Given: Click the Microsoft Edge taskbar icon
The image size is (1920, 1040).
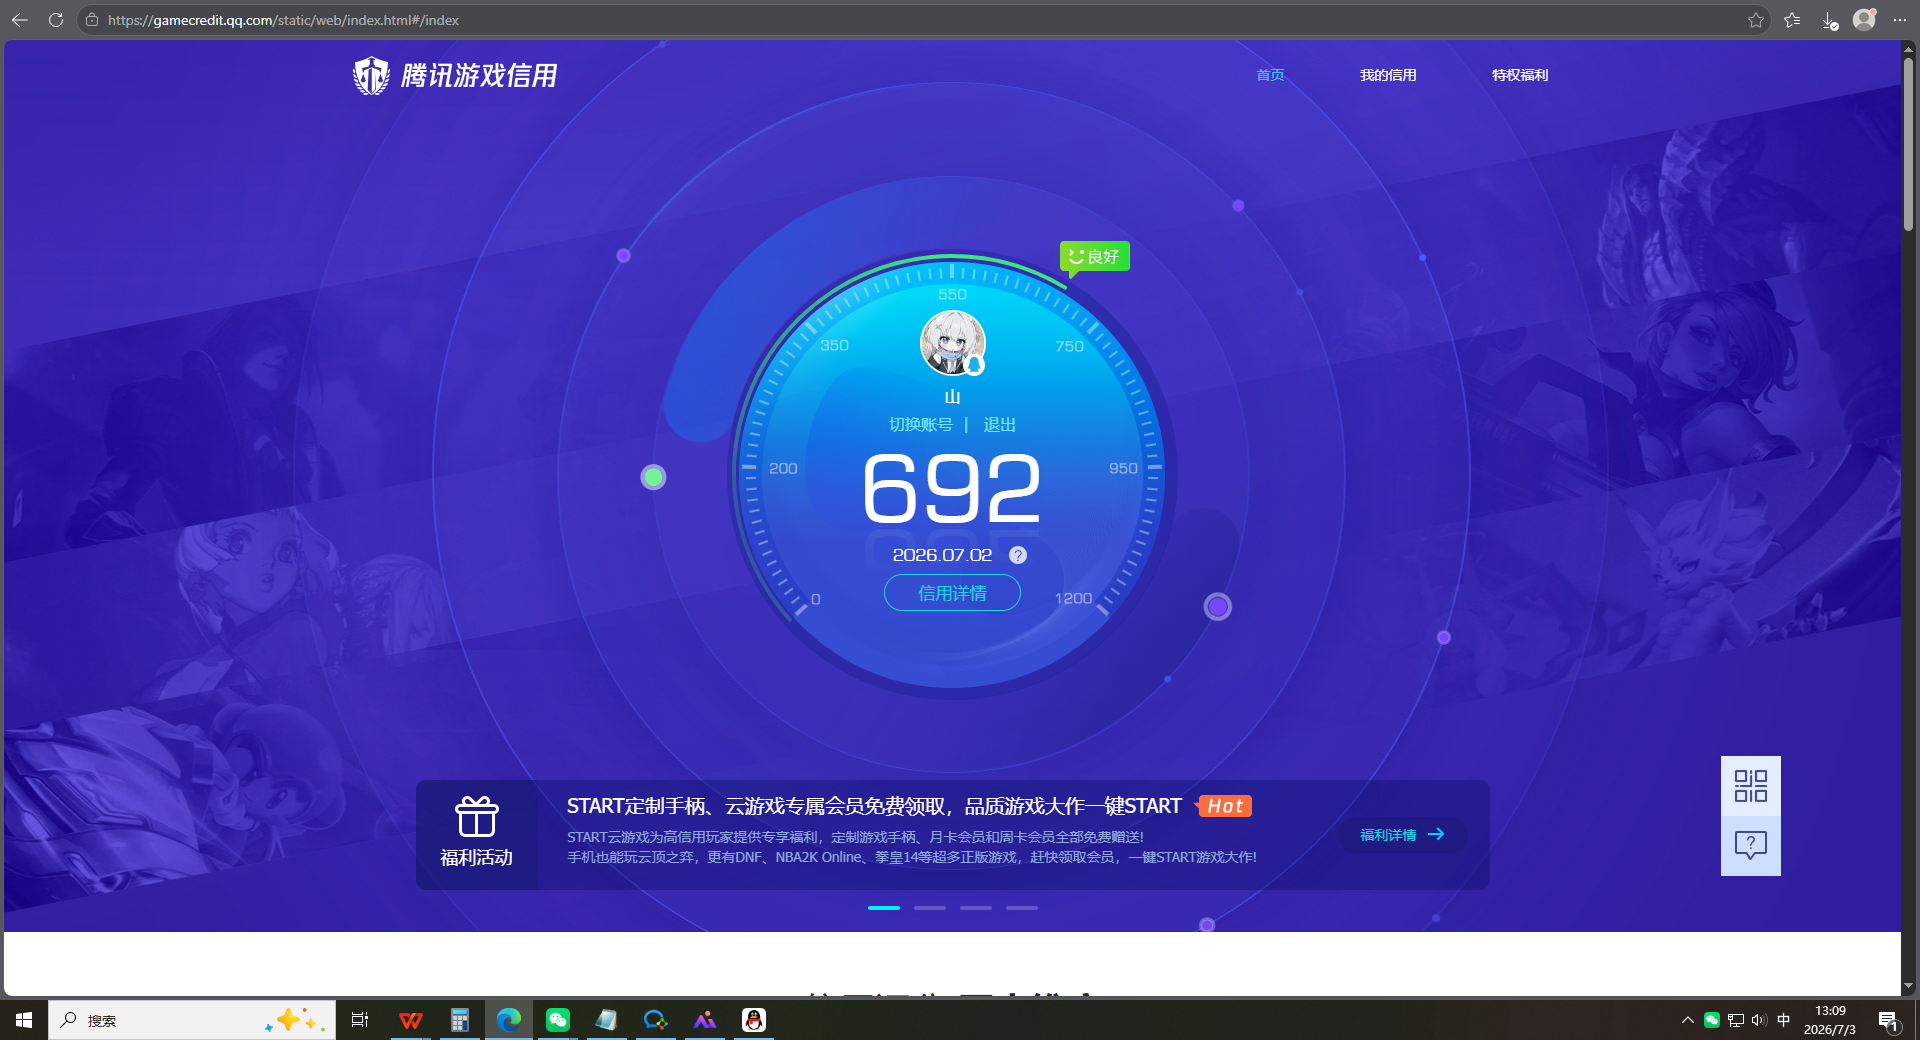Looking at the screenshot, I should pos(509,1020).
